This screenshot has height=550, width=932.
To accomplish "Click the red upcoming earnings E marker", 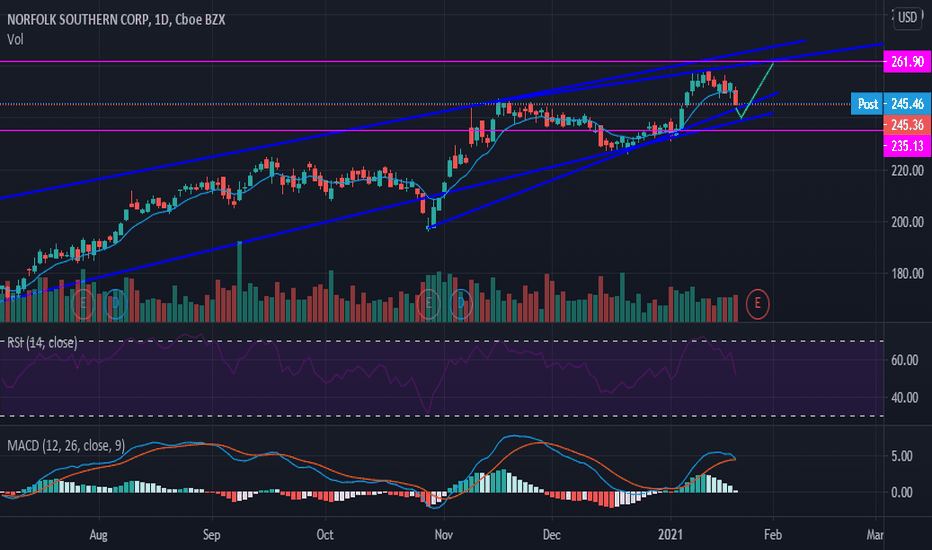I will (757, 304).
